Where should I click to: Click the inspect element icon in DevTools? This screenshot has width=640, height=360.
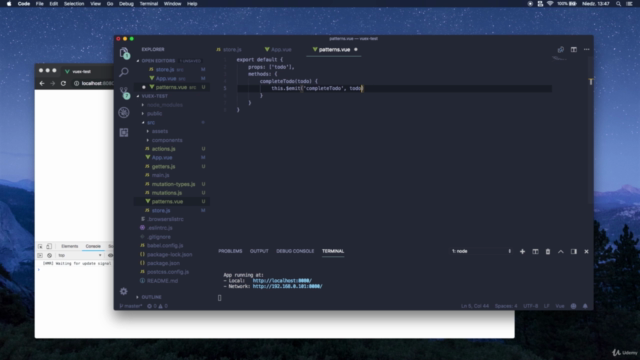pyautogui.click(x=40, y=246)
